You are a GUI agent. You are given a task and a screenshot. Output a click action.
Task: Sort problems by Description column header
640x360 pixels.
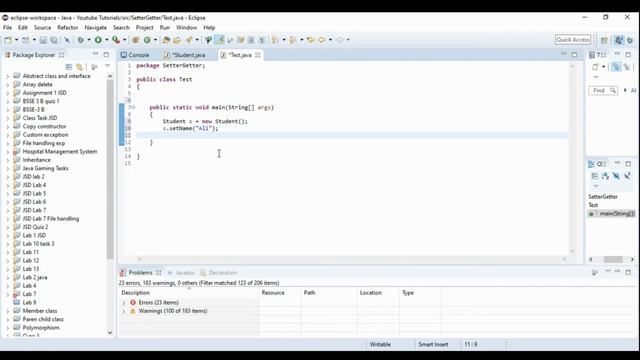[189, 293]
